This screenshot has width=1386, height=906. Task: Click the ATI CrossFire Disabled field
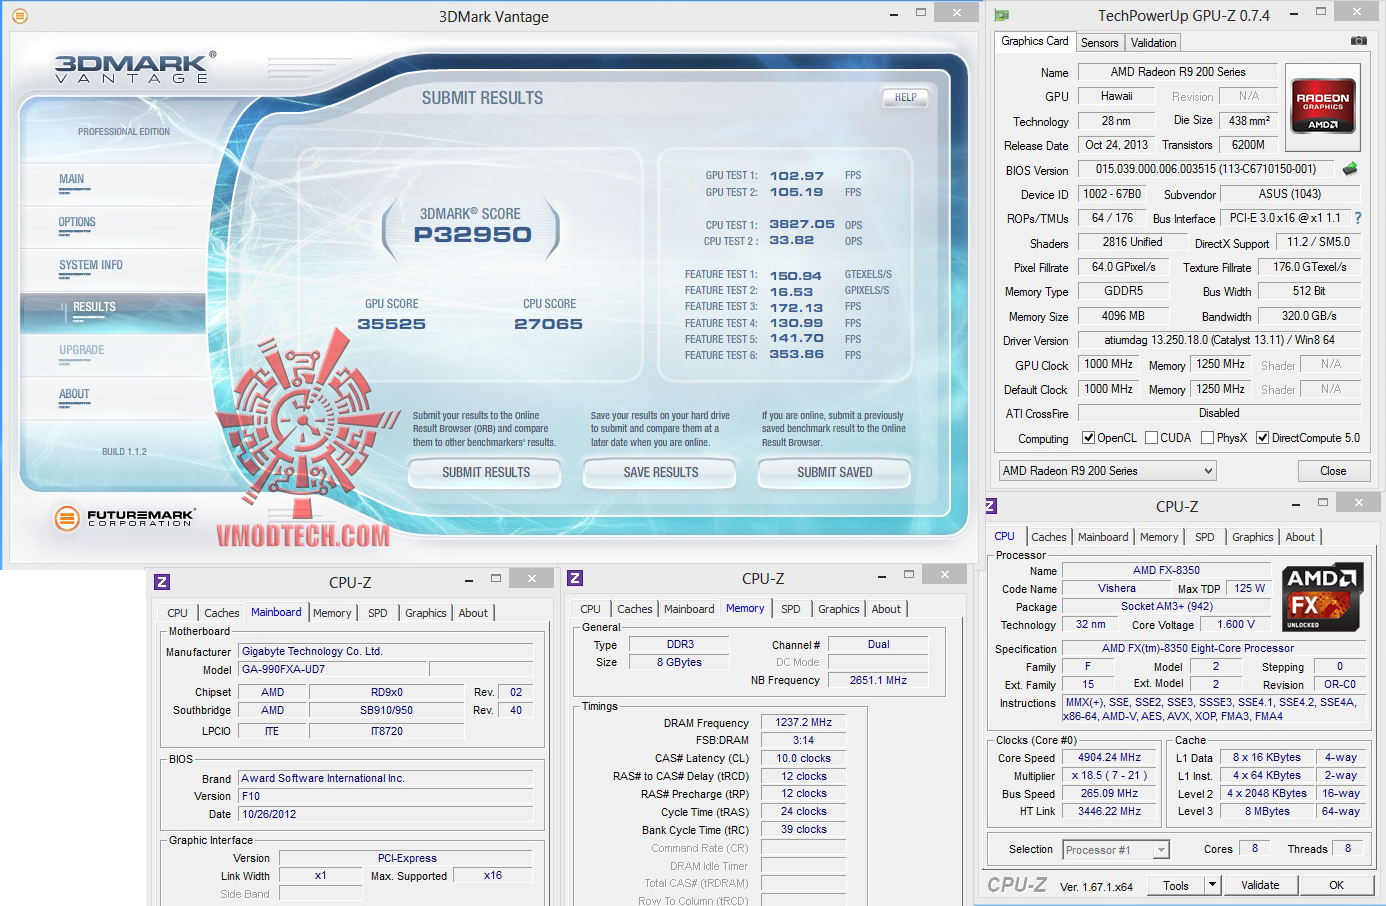(x=1219, y=413)
